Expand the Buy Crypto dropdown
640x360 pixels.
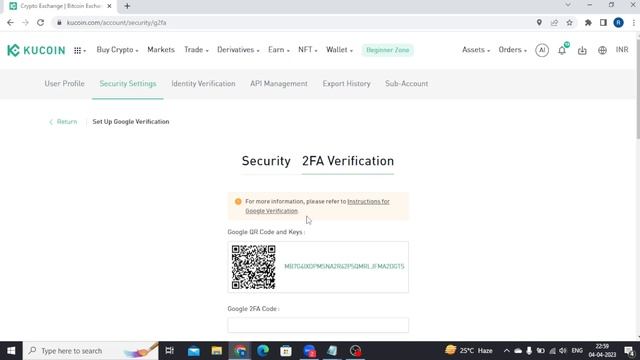118,50
